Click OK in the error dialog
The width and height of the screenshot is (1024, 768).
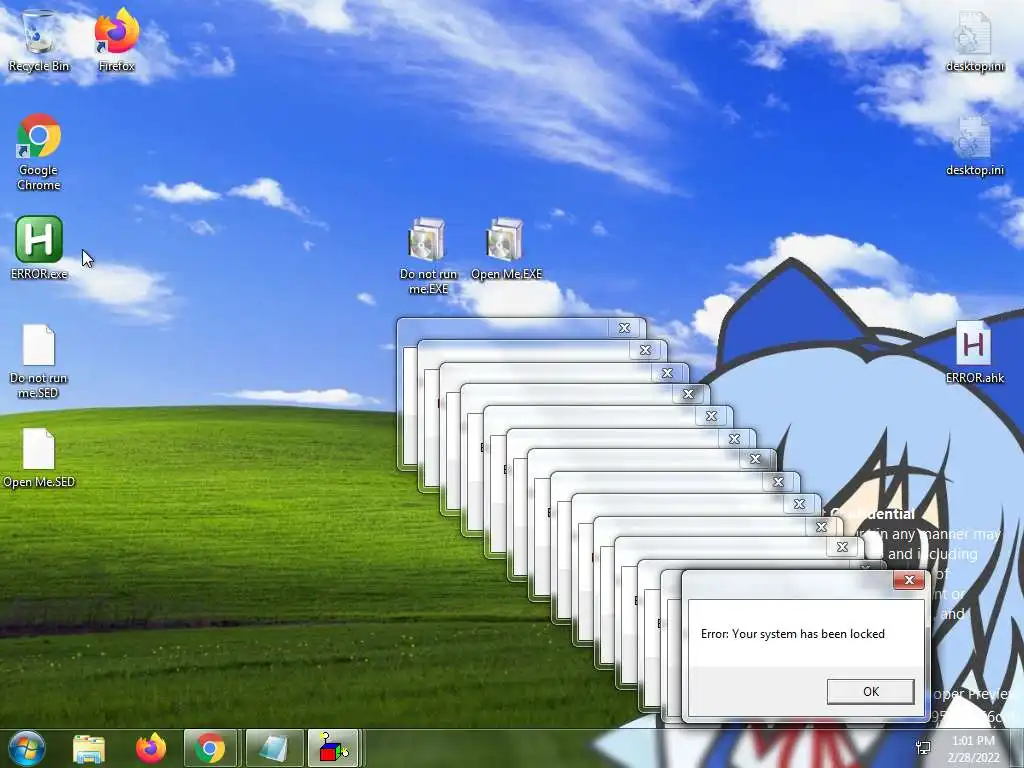coord(871,692)
